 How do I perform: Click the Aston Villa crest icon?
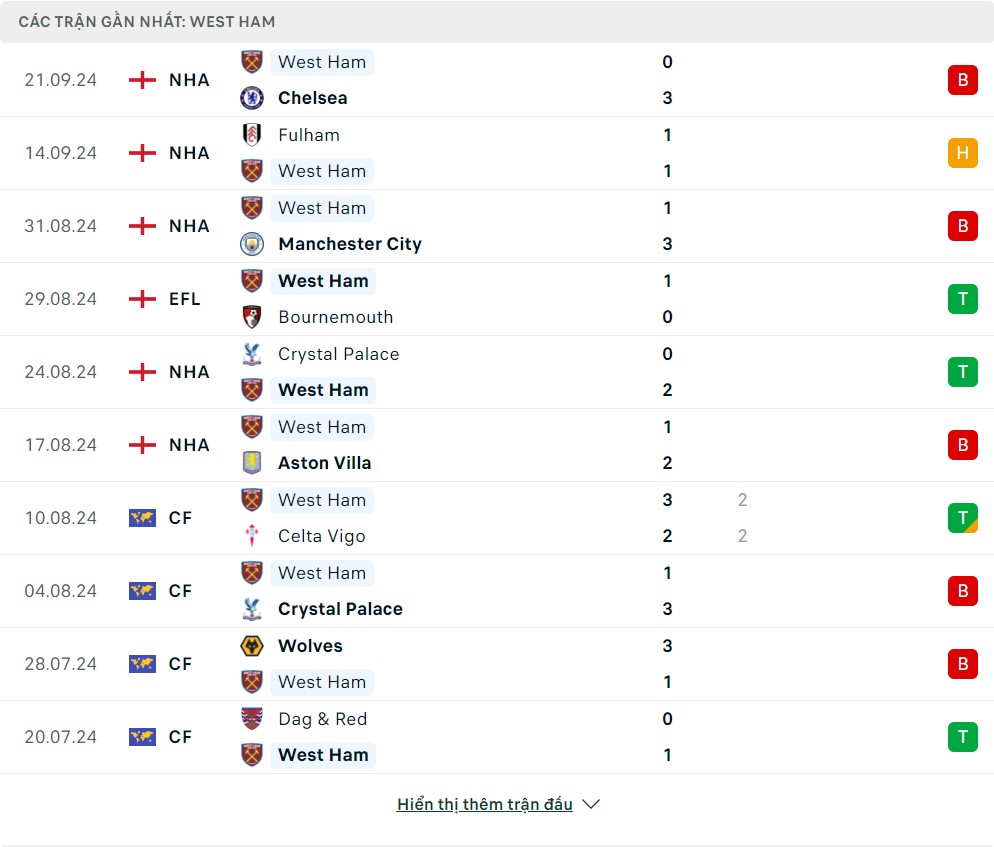pos(252,463)
